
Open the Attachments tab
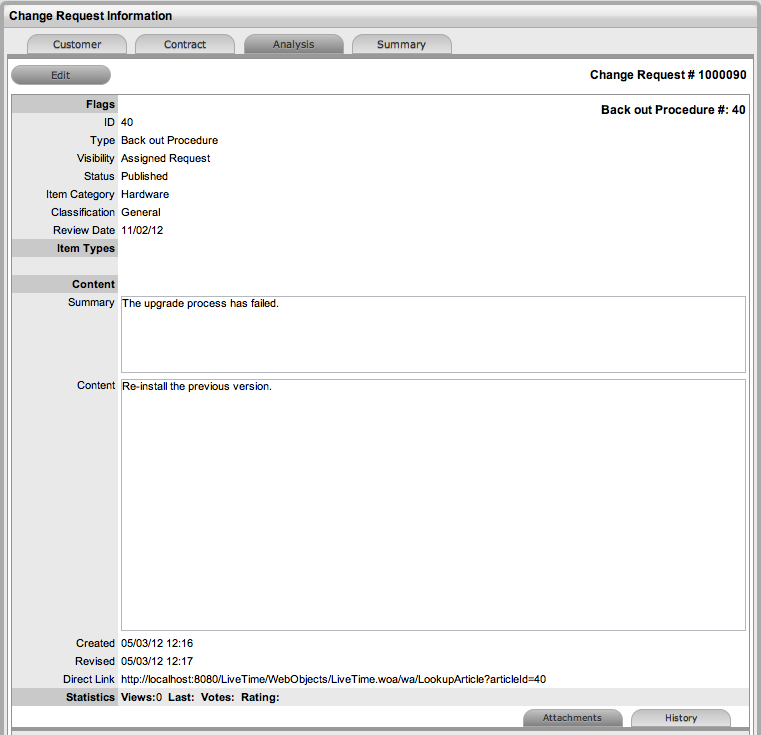point(572,718)
